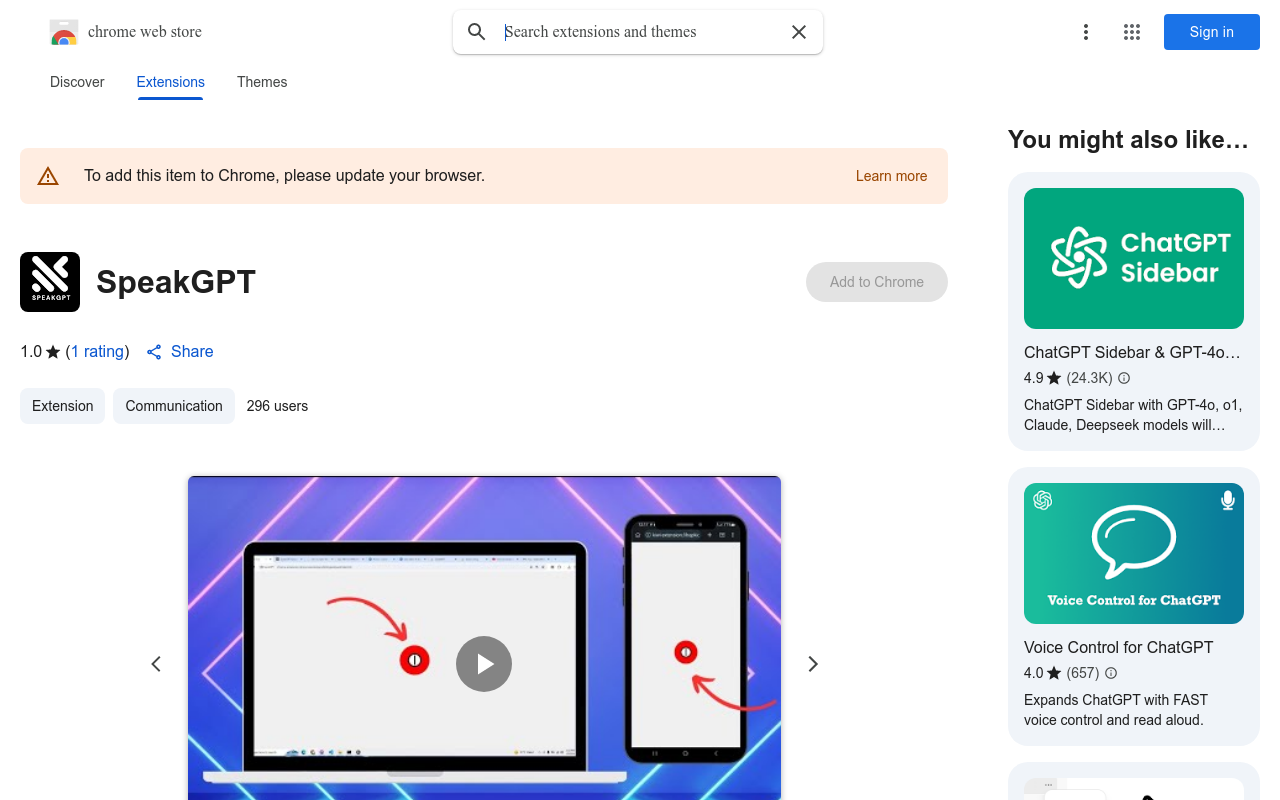Go to the previous screenshot slide
The image size is (1280, 800).
point(156,664)
